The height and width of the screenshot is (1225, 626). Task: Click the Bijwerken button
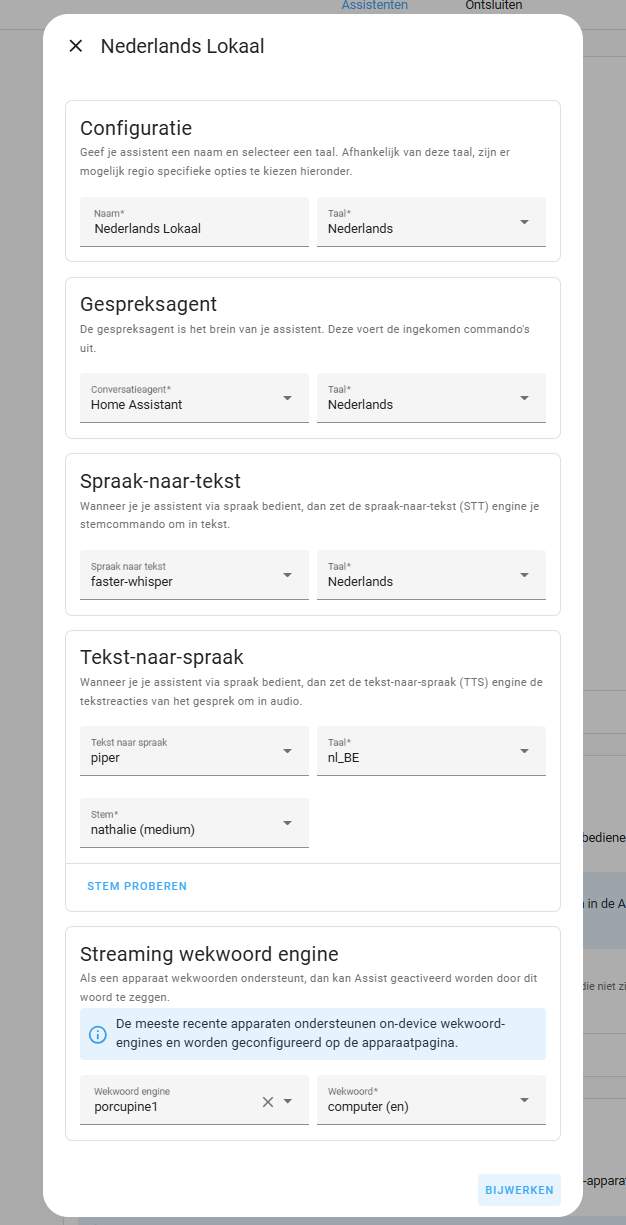click(x=519, y=1190)
